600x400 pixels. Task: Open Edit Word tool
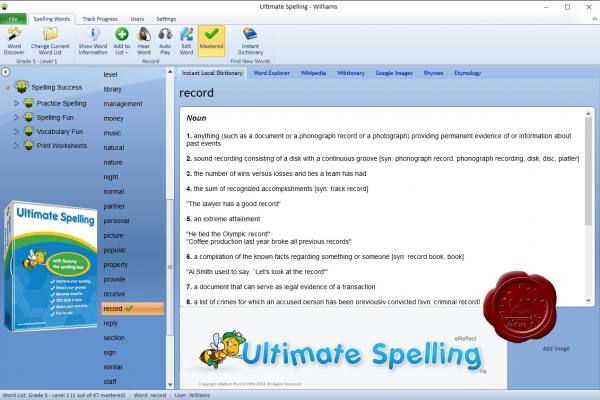(186, 41)
